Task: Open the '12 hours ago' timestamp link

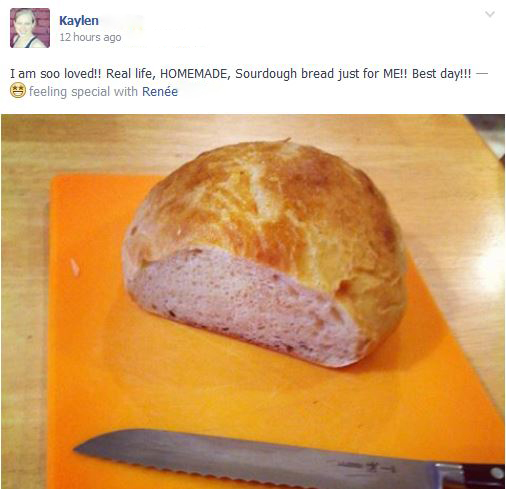Action: (x=90, y=37)
